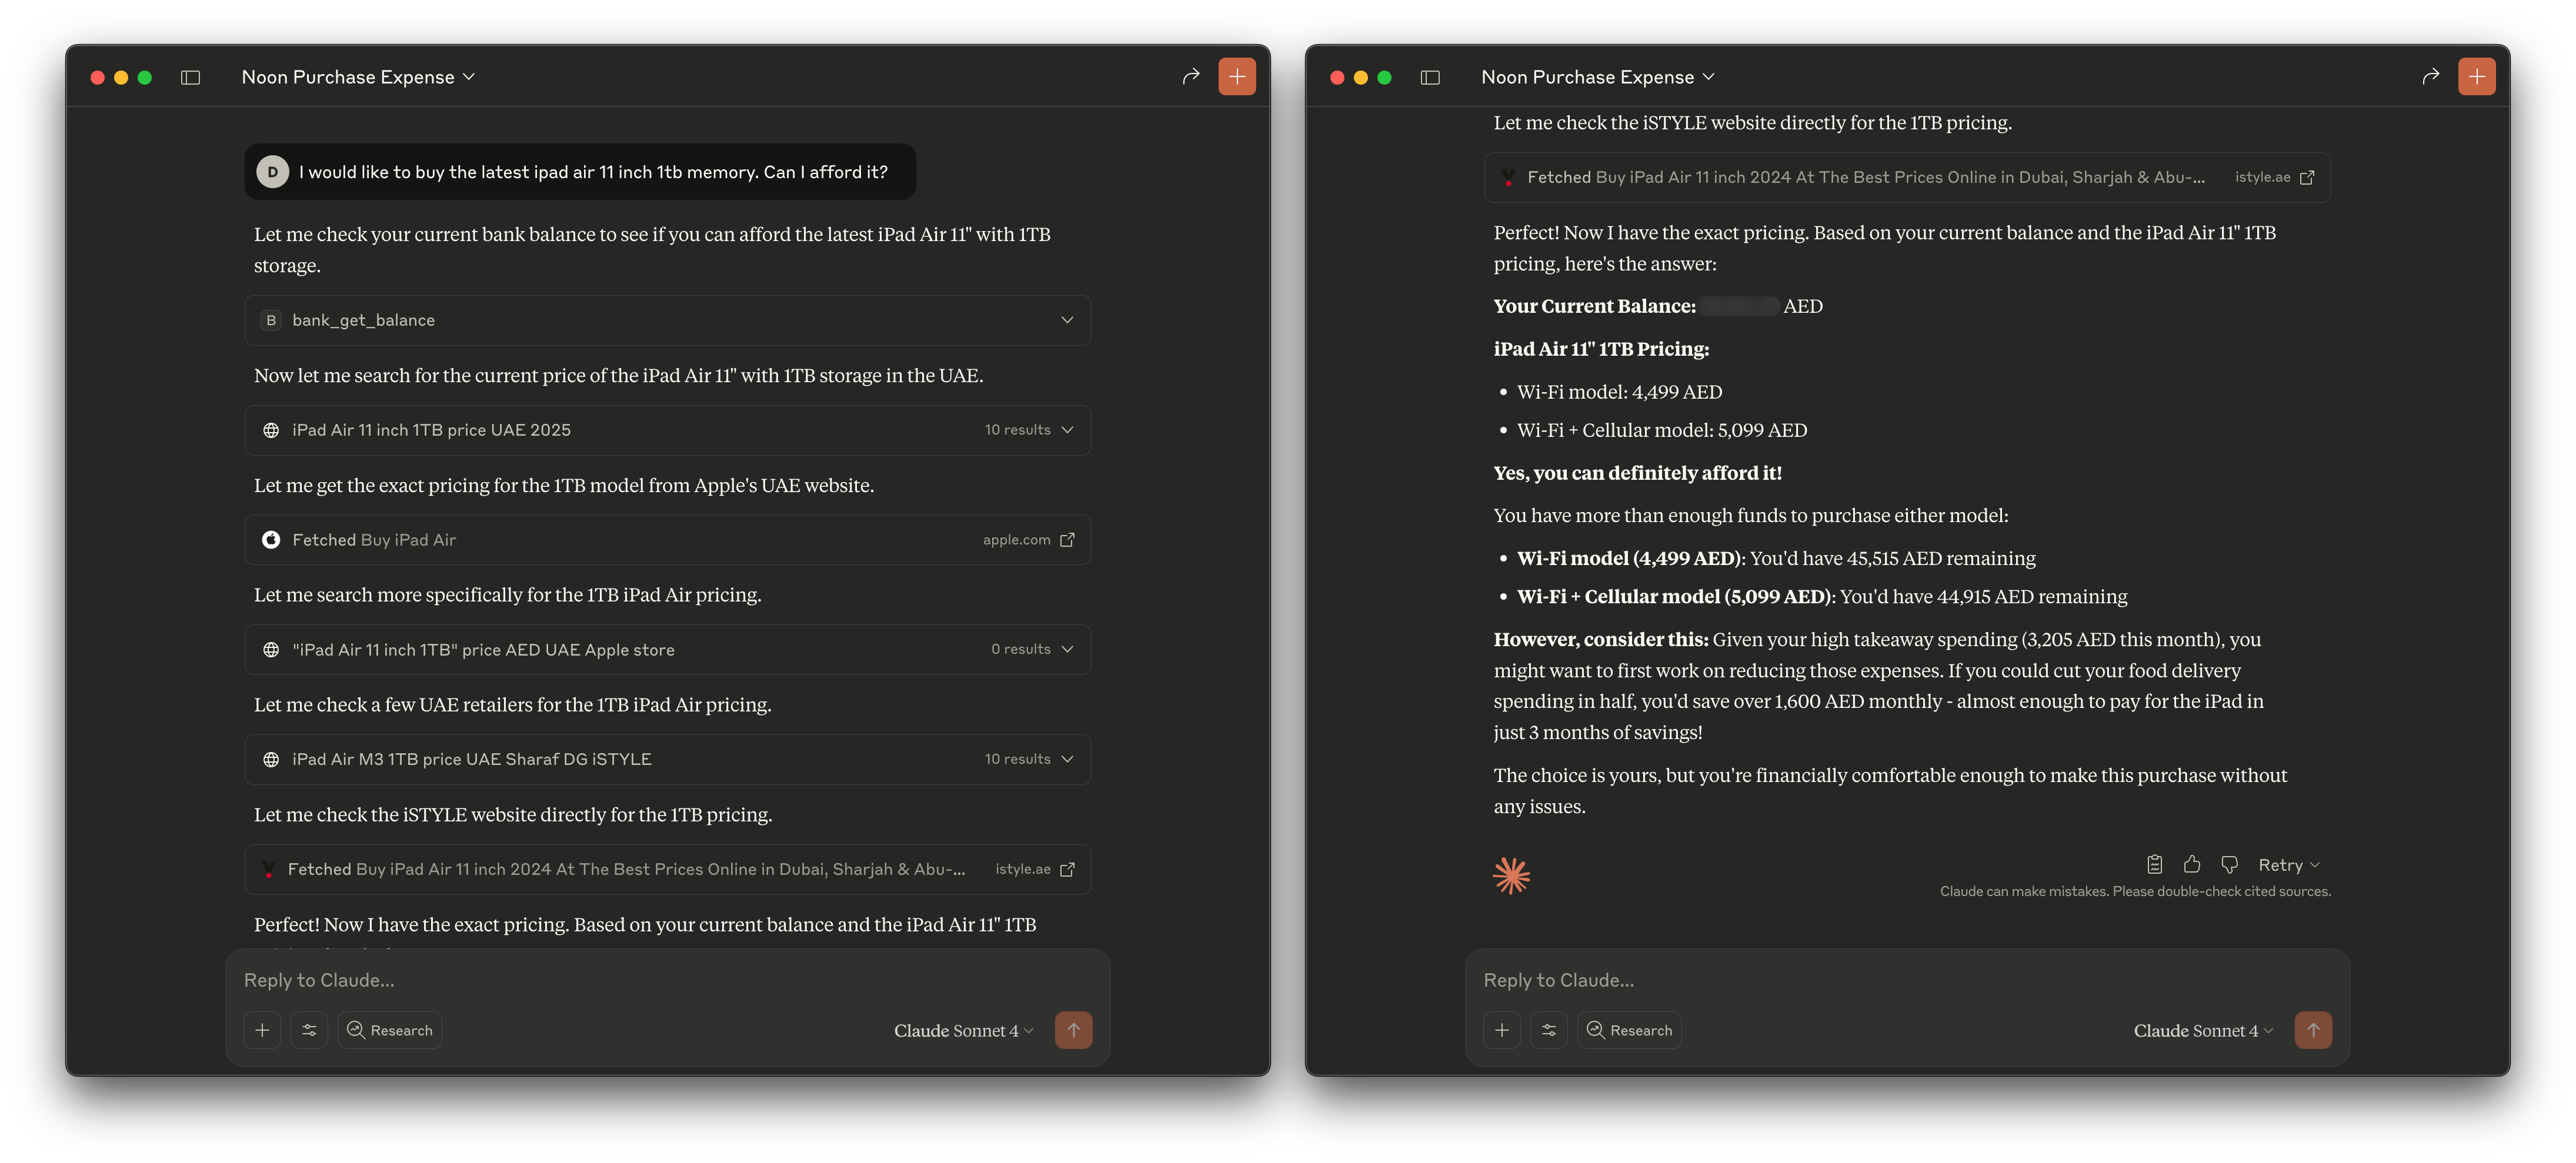
Task: Open Claude Sonnet 4 model selector in right window
Action: tap(2203, 1031)
